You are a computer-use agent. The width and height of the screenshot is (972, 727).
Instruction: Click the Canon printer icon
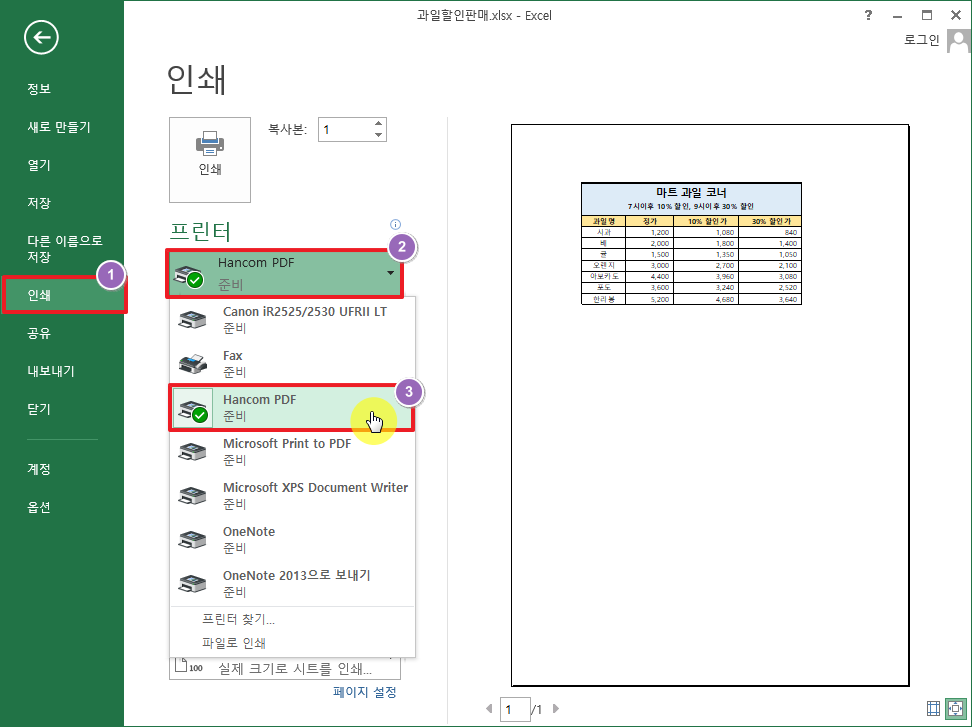pyautogui.click(x=193, y=320)
